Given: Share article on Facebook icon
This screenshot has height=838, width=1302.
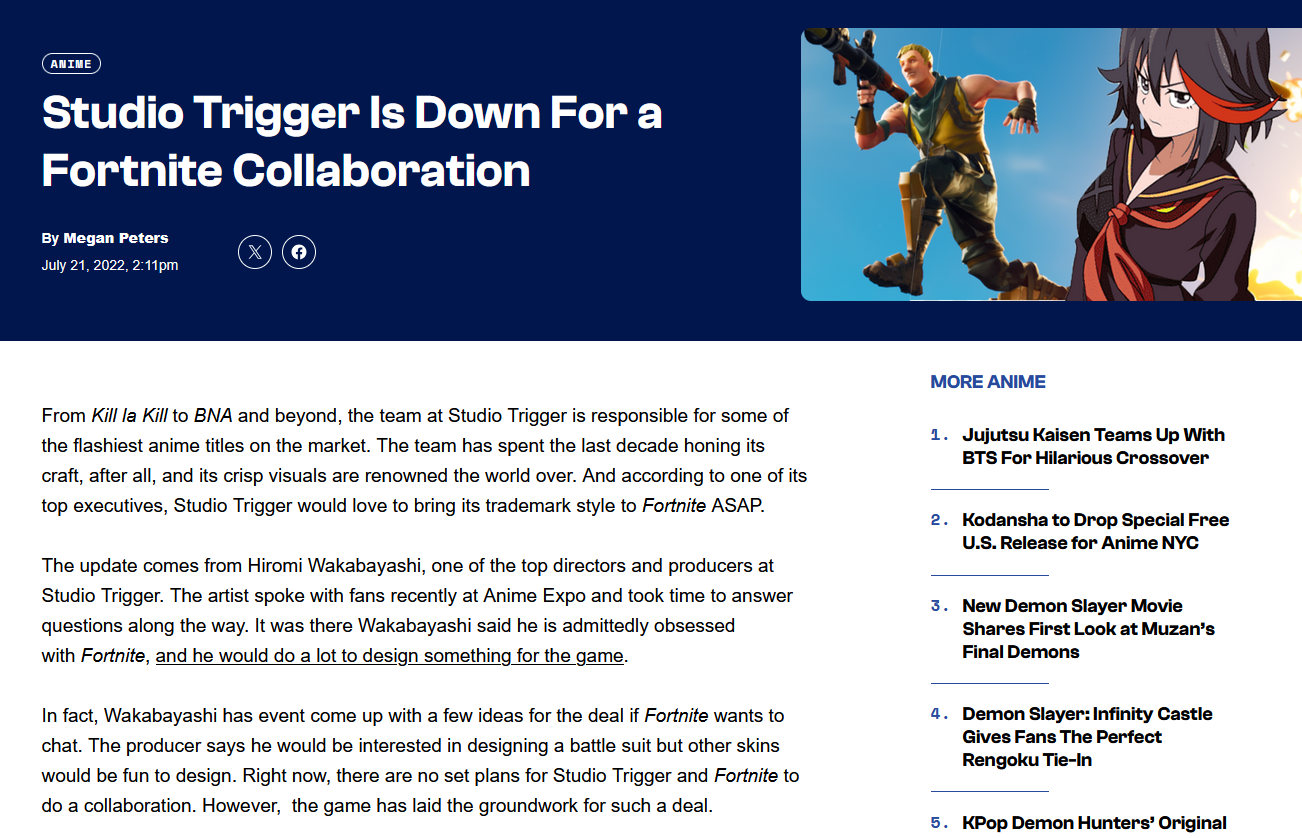Looking at the screenshot, I should [x=299, y=252].
